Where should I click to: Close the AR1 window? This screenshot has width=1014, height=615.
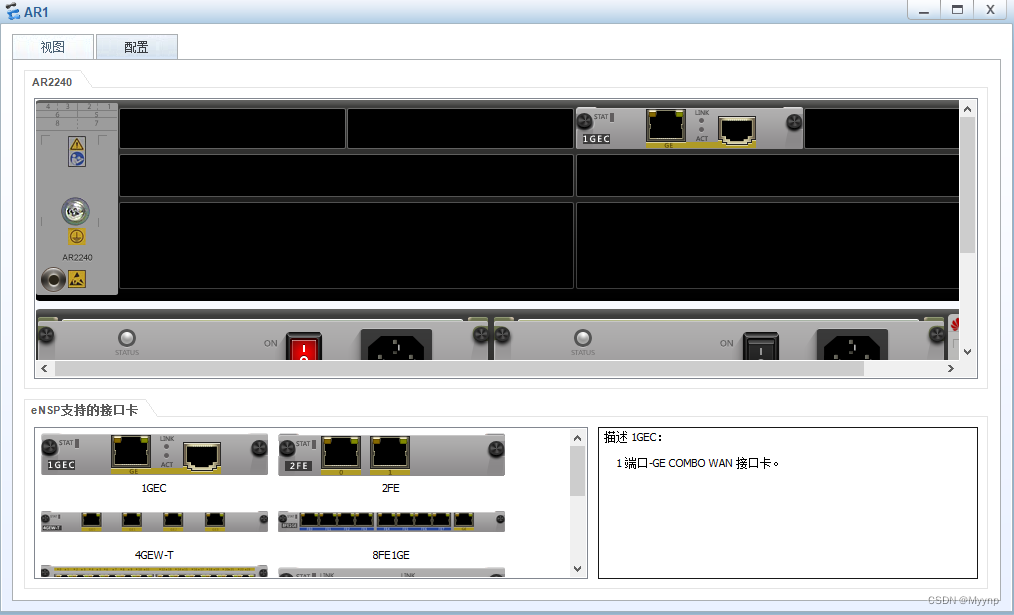coord(990,10)
